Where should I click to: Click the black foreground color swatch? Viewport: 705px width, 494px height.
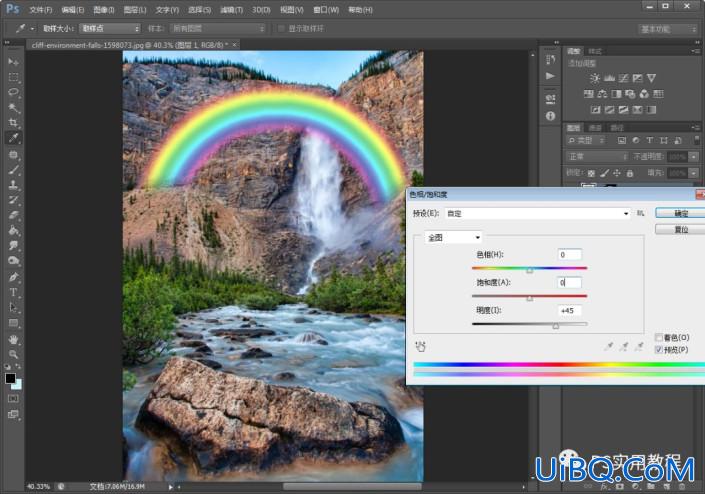[x=10, y=378]
